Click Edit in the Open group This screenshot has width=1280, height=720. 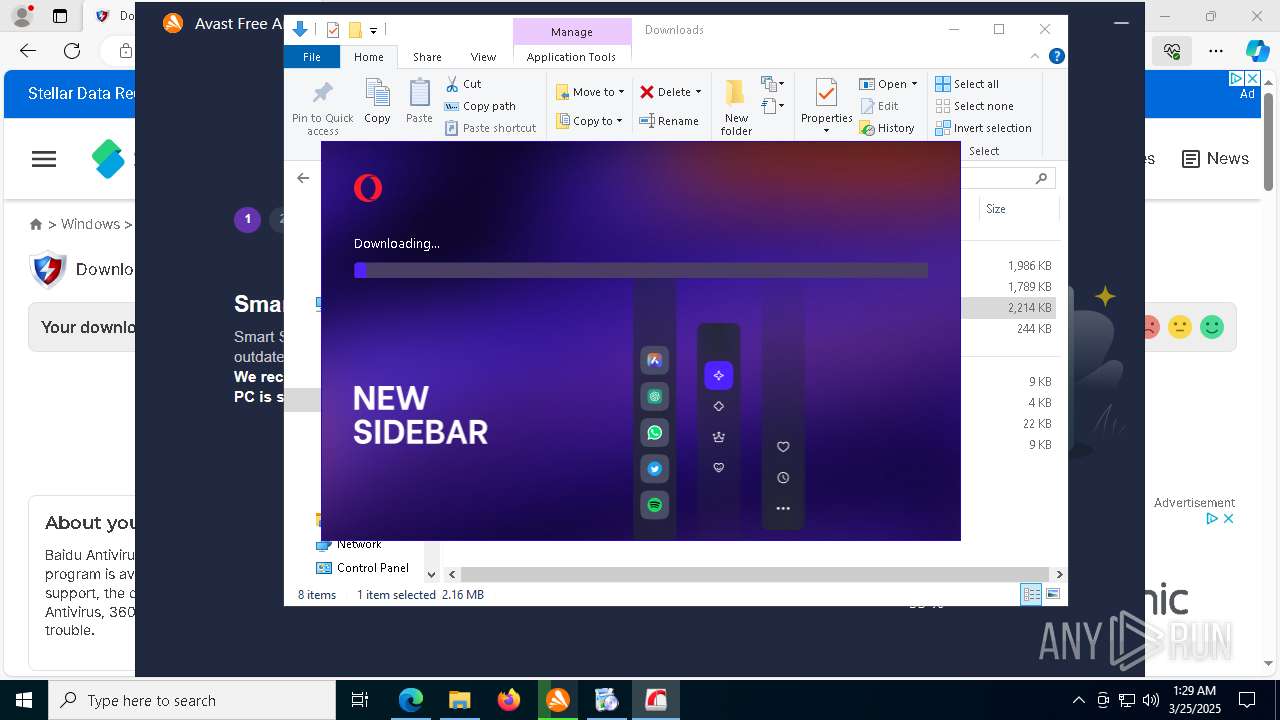coord(879,106)
